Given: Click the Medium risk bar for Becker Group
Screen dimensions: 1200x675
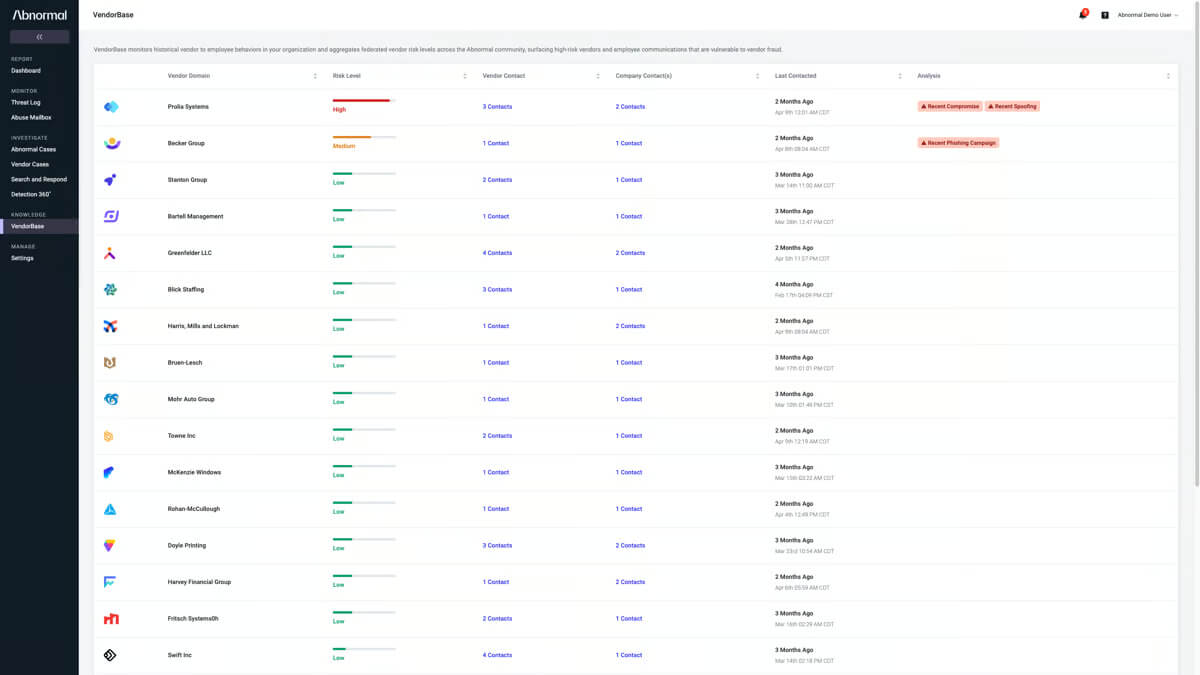Looking at the screenshot, I should pyautogui.click(x=364, y=137).
